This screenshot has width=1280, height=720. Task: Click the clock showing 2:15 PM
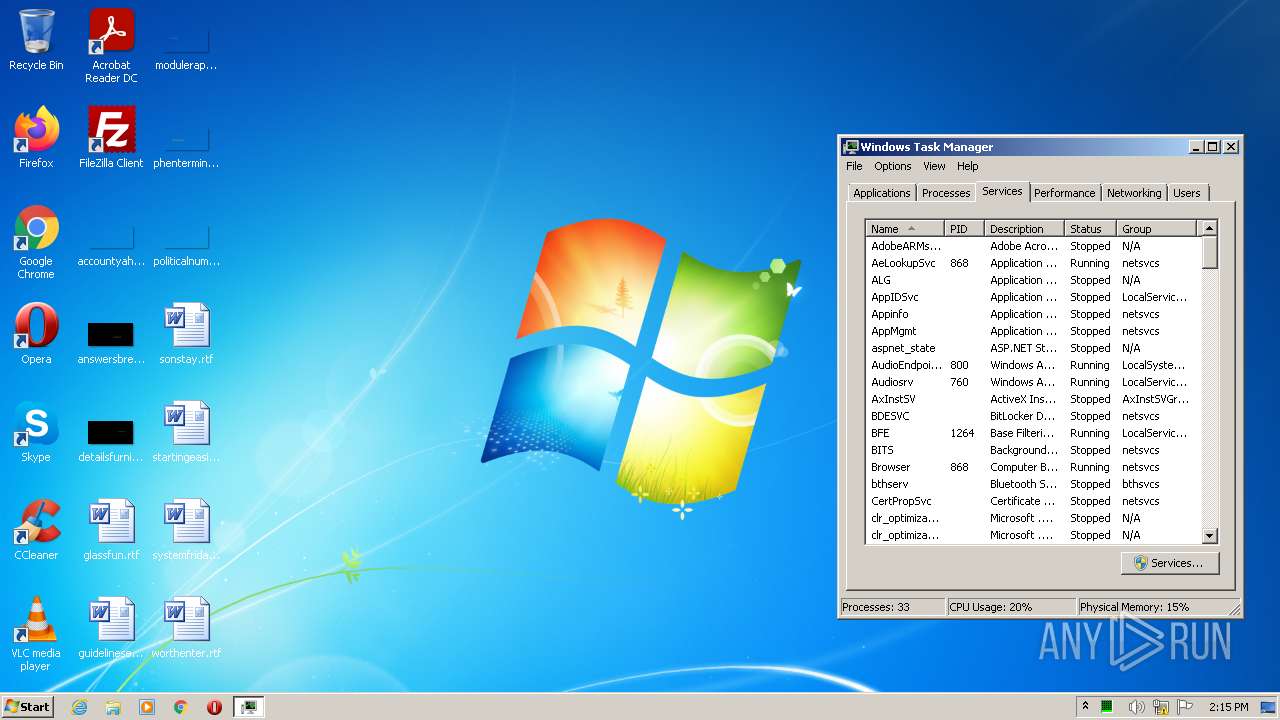pyautogui.click(x=1227, y=707)
